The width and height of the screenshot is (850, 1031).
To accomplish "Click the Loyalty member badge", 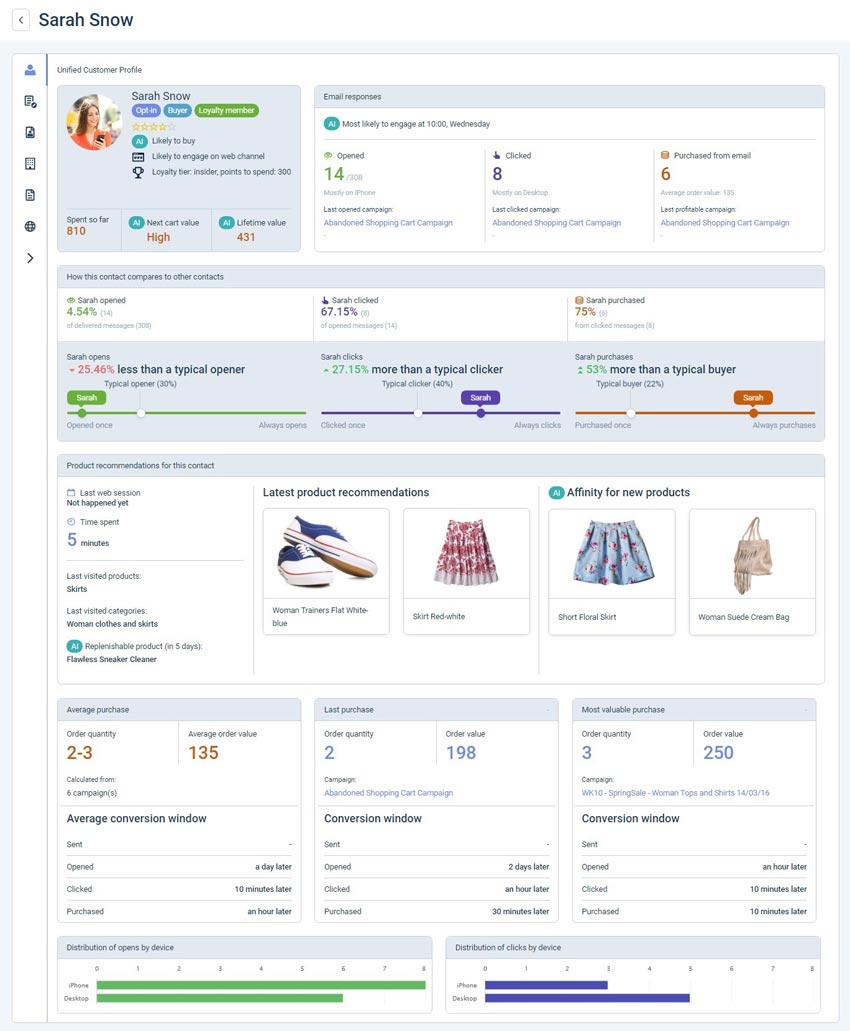I will pyautogui.click(x=226, y=111).
